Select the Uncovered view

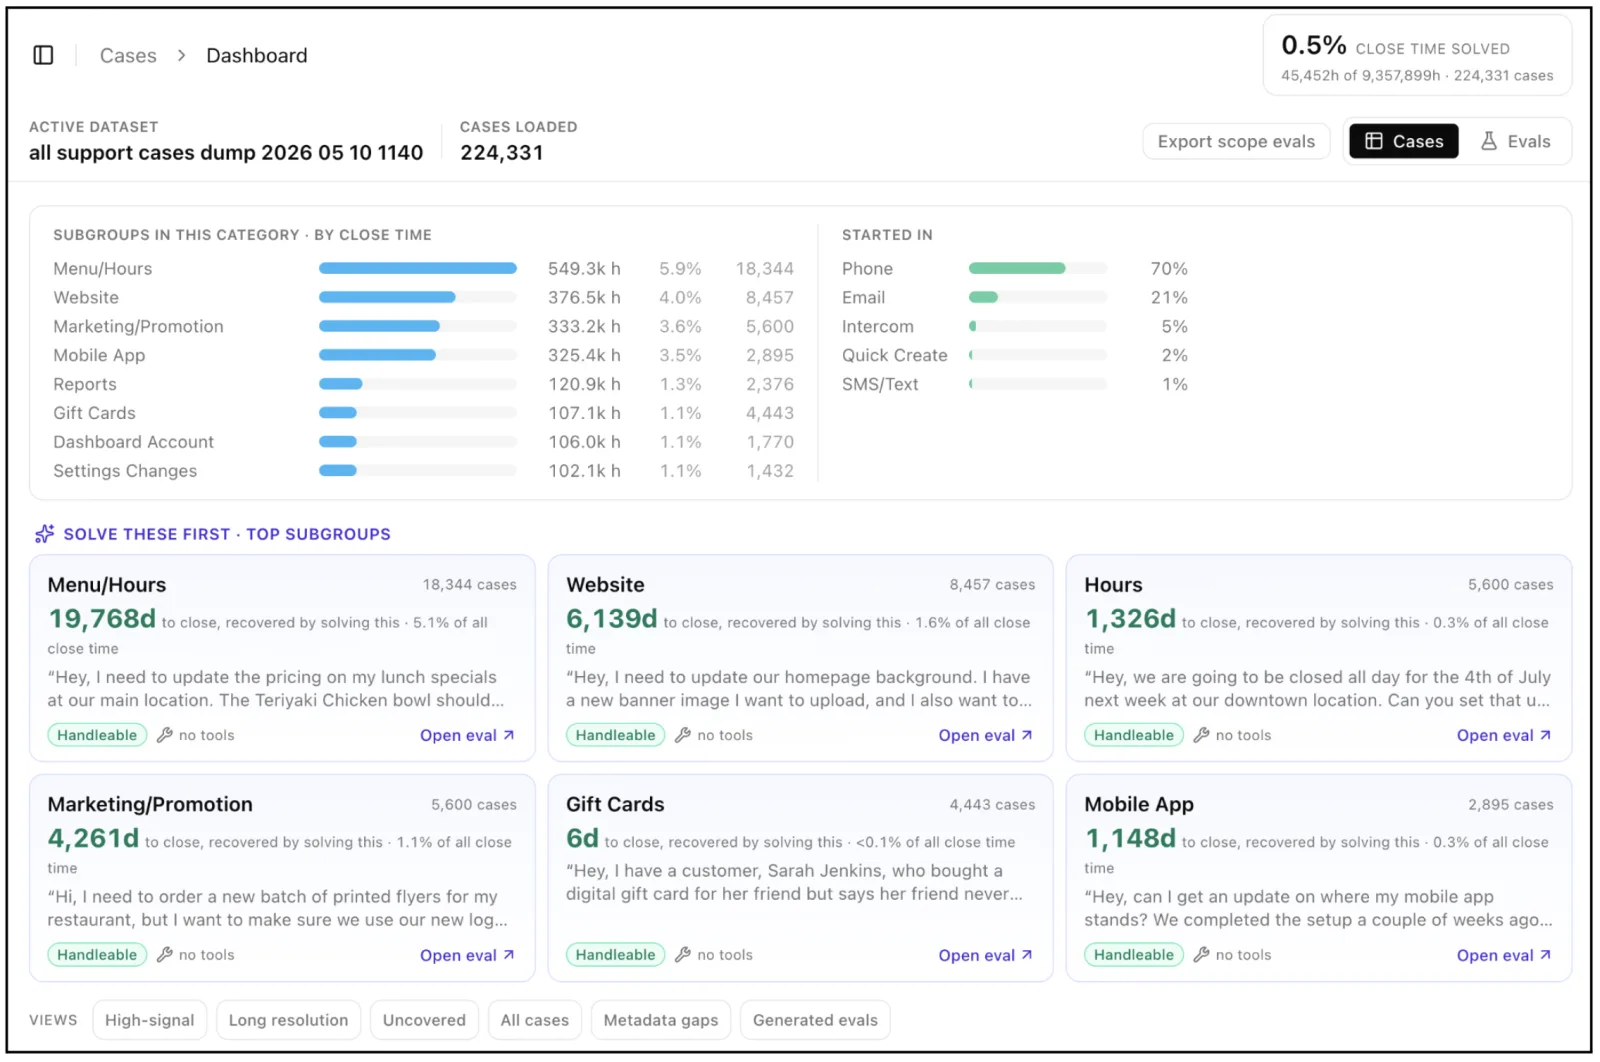(x=424, y=1020)
